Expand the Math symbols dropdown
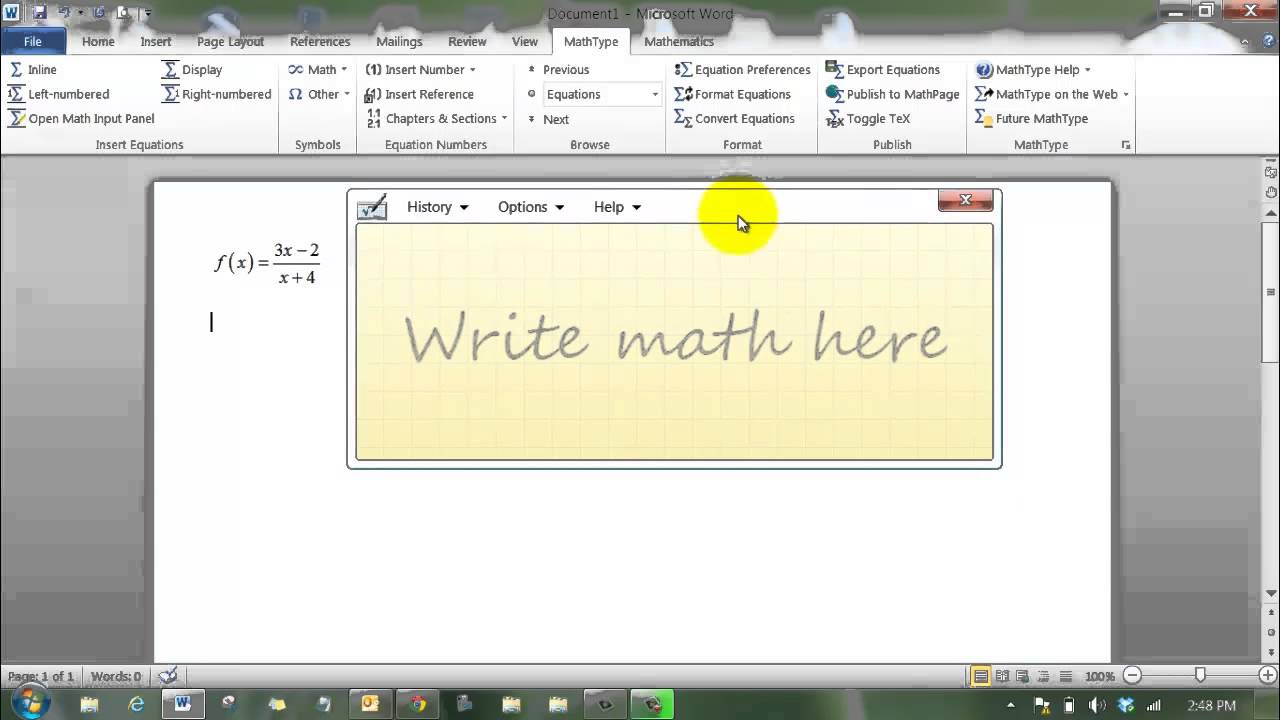 point(318,70)
